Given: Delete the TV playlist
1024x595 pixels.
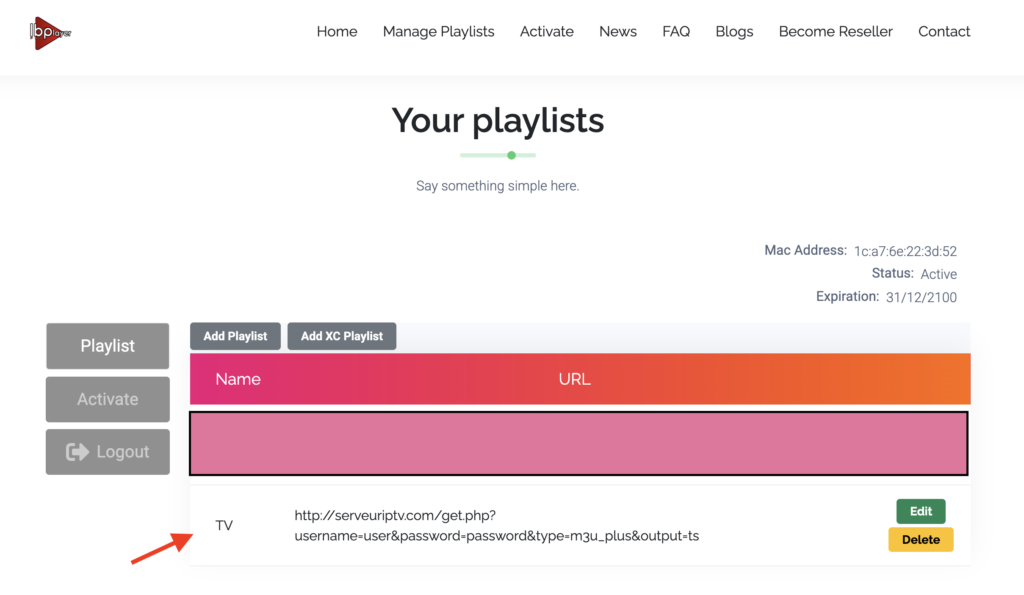Looking at the screenshot, I should (920, 540).
